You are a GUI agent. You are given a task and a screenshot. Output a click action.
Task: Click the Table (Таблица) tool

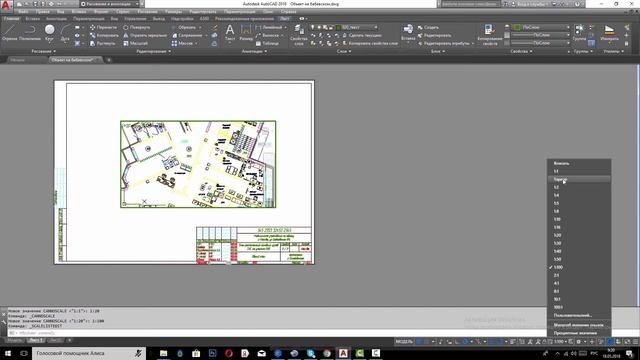point(267,43)
